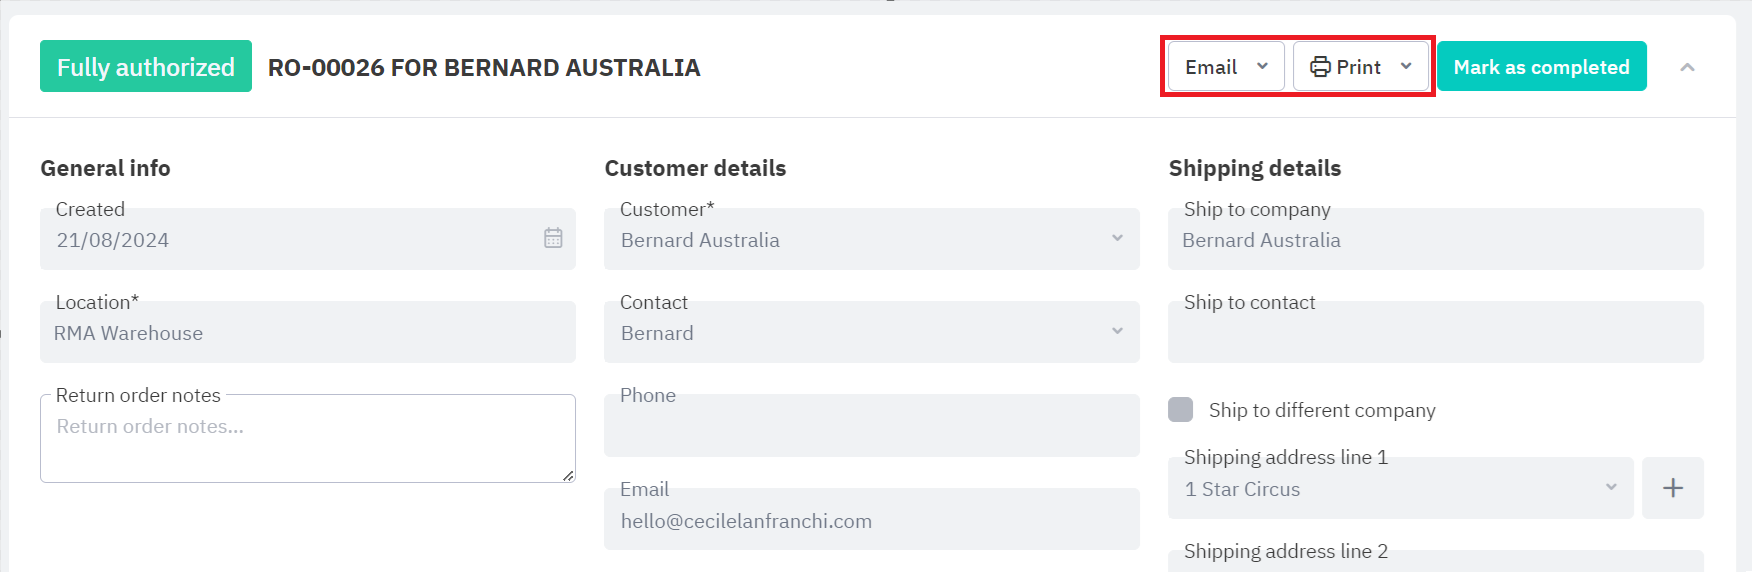Viewport: 1752px width, 572px height.
Task: Click the Created date field 21/08/2024
Action: 290,240
